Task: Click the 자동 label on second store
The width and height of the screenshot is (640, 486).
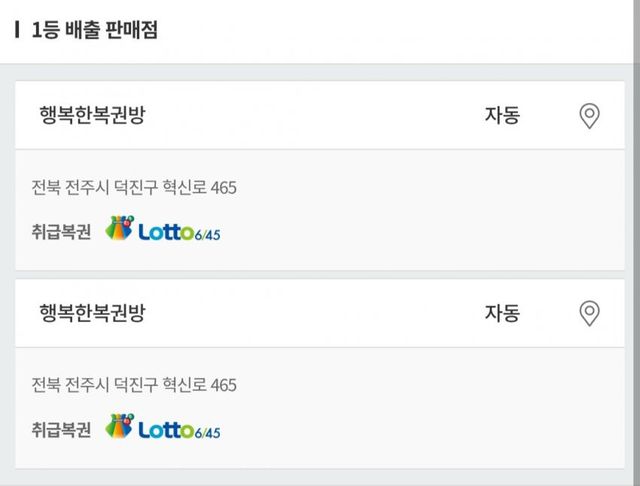Action: (x=502, y=314)
